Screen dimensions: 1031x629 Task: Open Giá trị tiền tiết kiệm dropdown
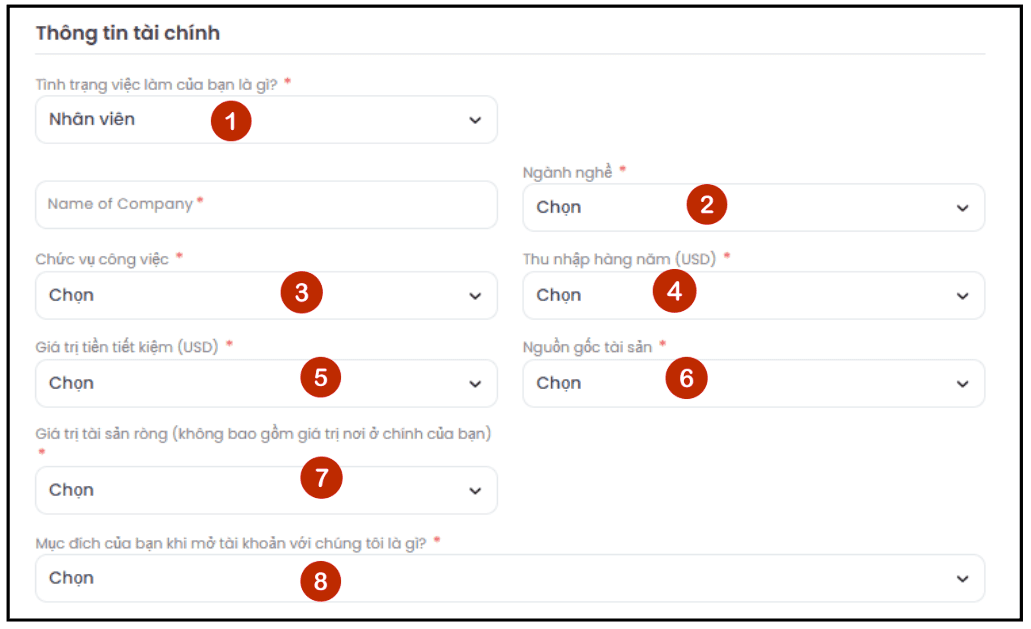[x=266, y=383]
